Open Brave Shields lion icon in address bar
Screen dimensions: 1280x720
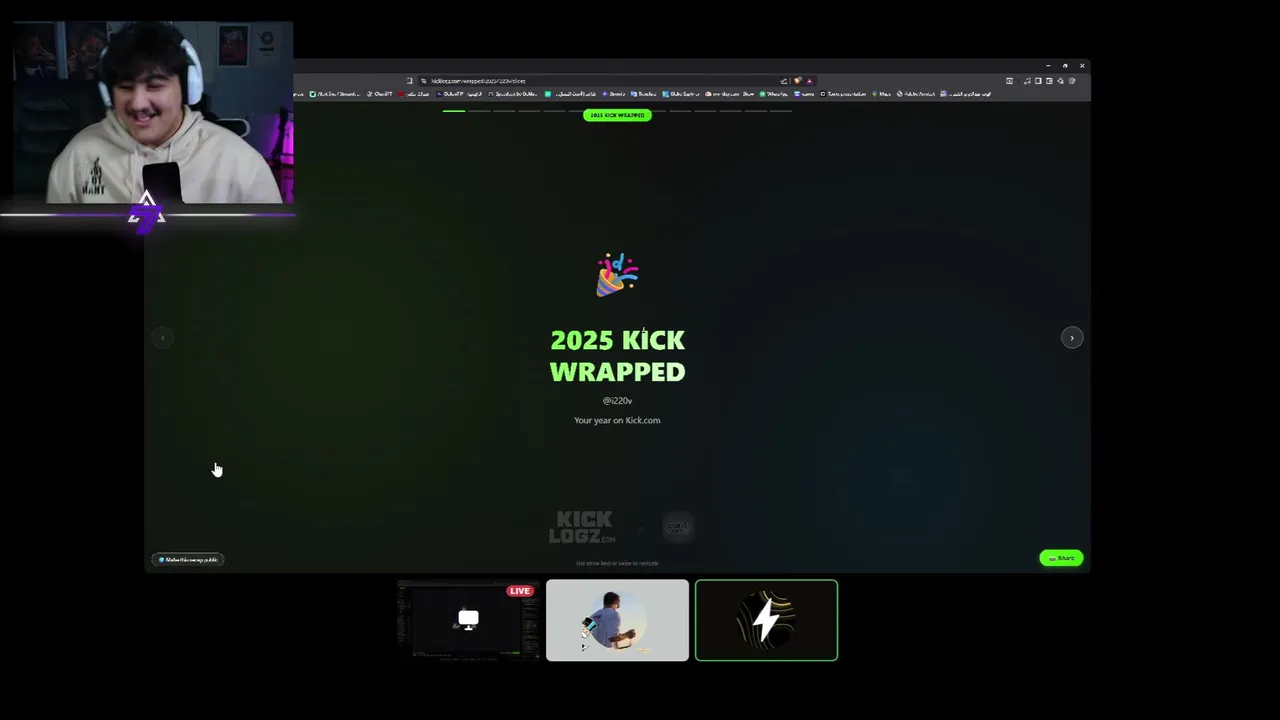coord(797,81)
